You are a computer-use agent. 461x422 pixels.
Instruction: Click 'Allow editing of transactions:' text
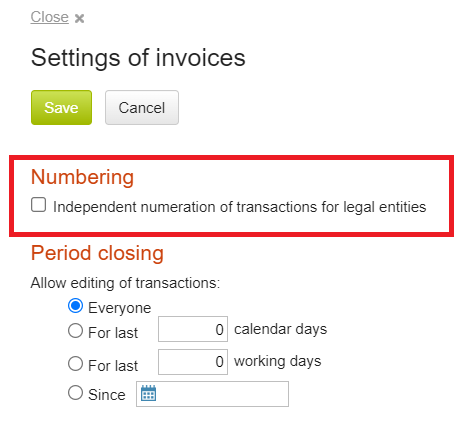click(125, 283)
